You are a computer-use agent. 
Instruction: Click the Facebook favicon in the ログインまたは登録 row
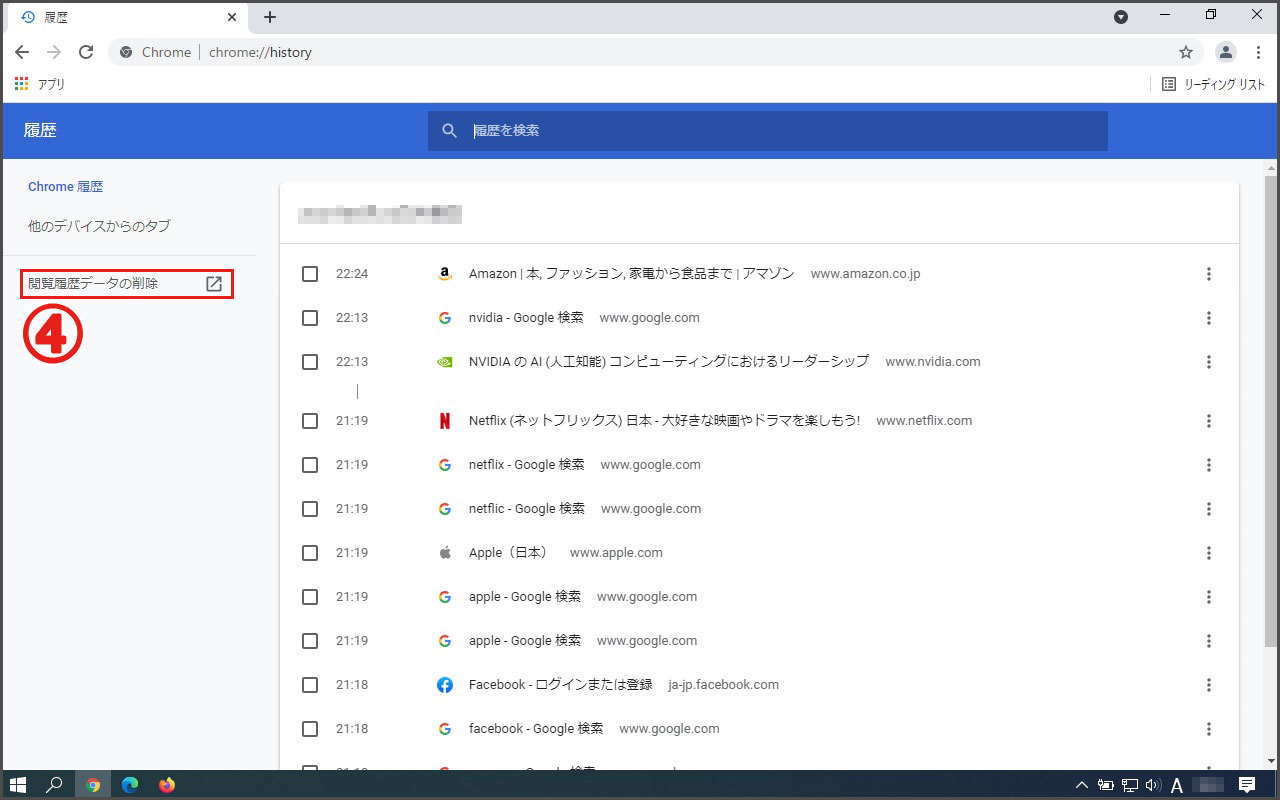445,685
